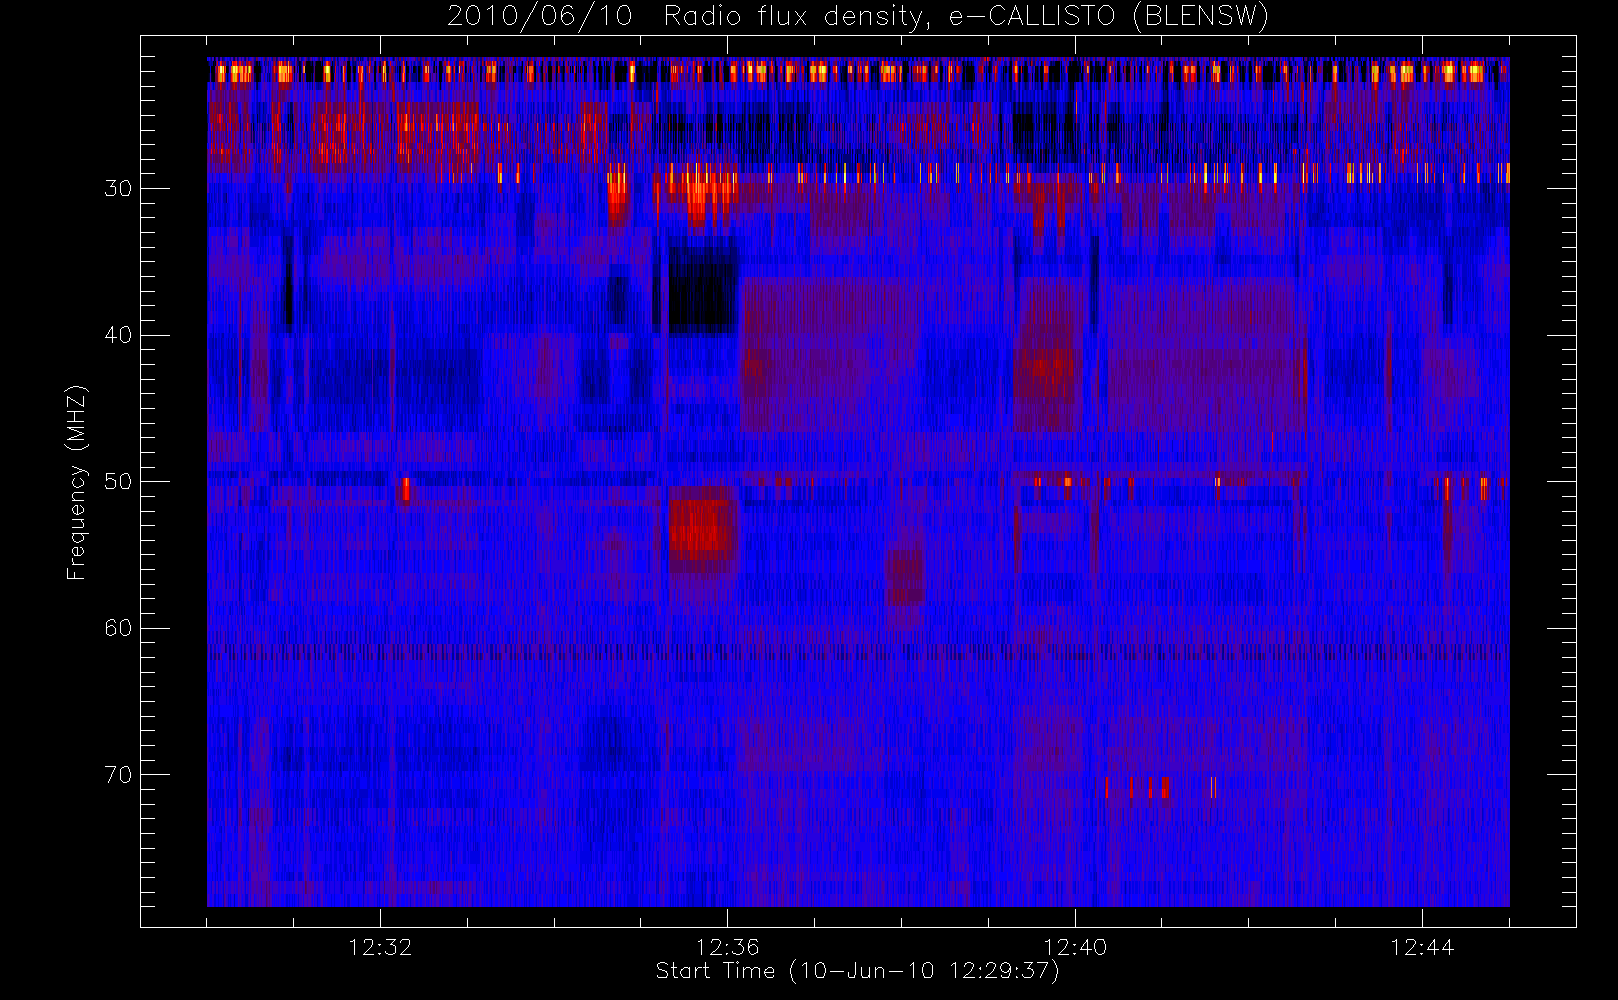Image resolution: width=1618 pixels, height=1000 pixels.
Task: Click the 50 MHz frequency tick label
Action: click(118, 482)
